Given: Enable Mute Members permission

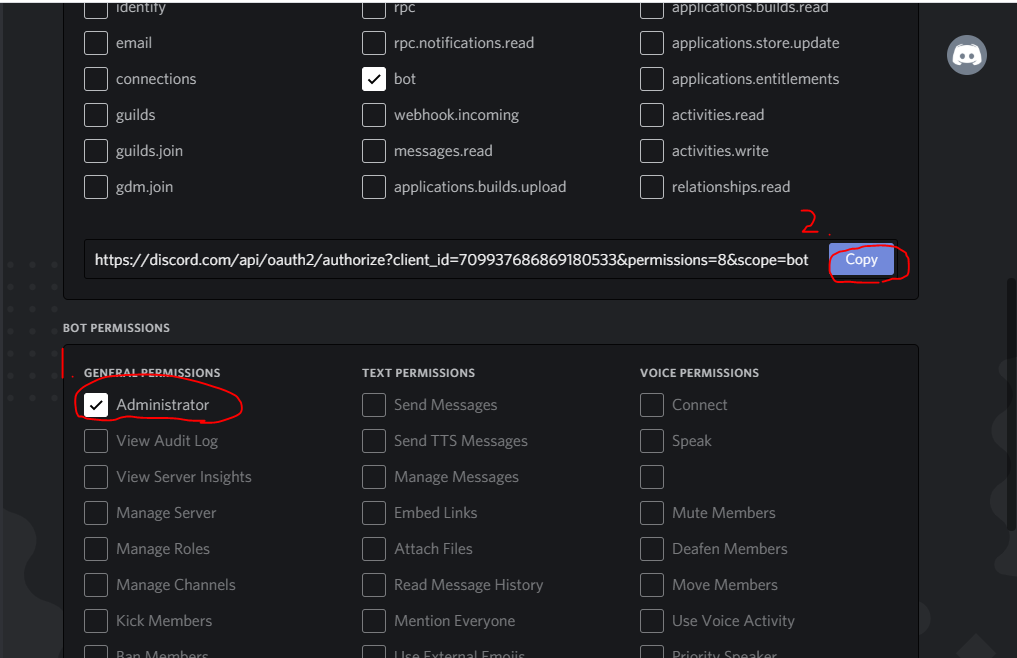Looking at the screenshot, I should point(652,513).
